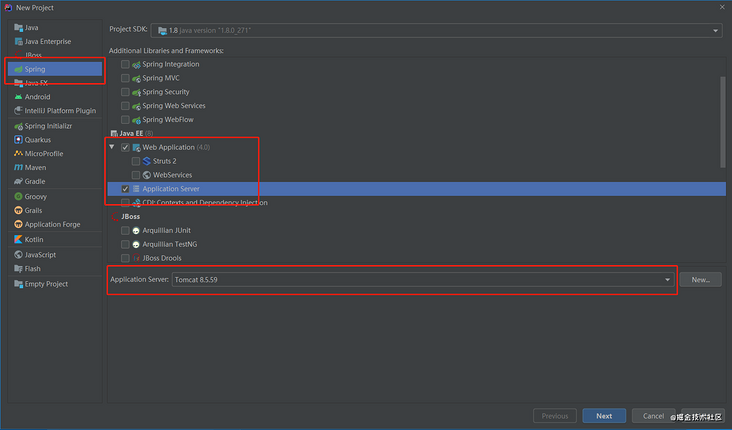Click the Quarkus icon
The width and height of the screenshot is (732, 430).
click(18, 140)
